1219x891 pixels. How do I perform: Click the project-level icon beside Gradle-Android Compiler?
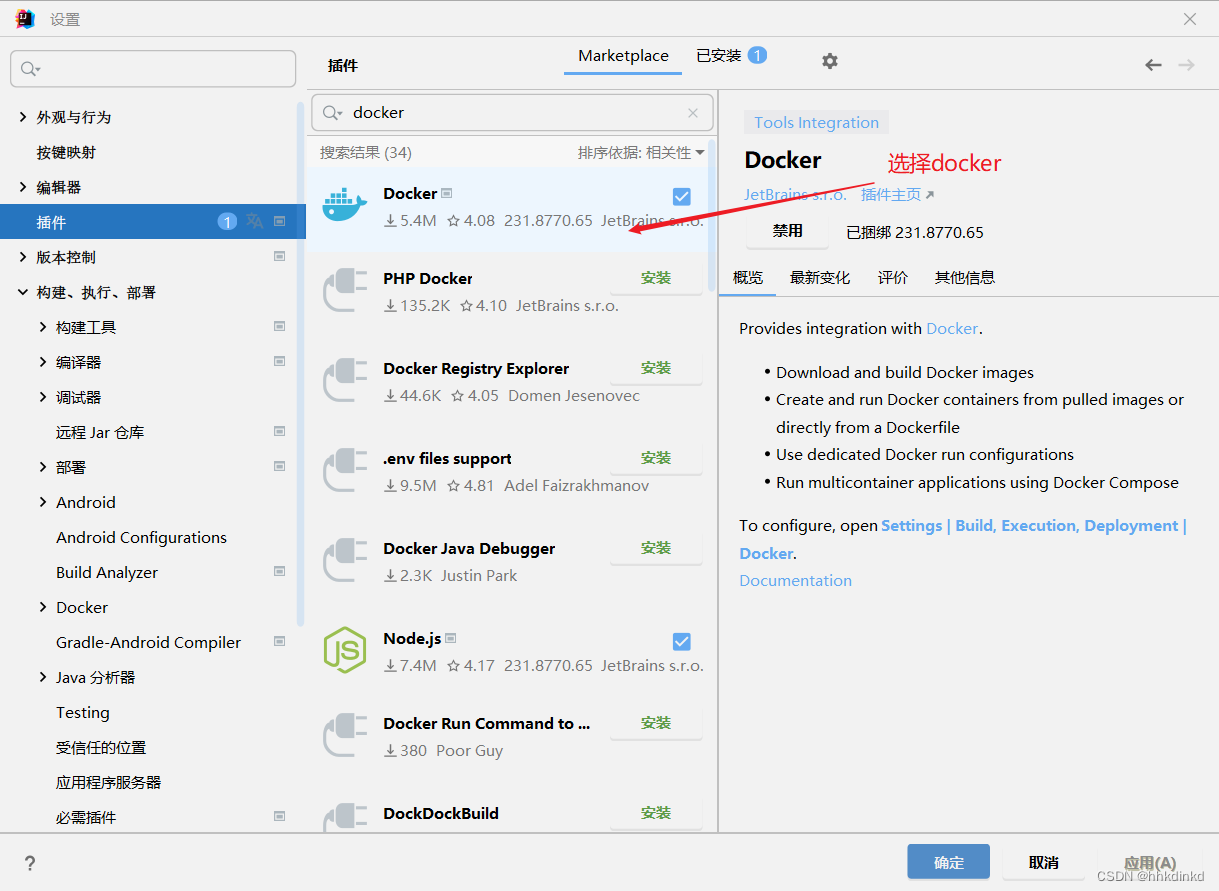(x=280, y=641)
